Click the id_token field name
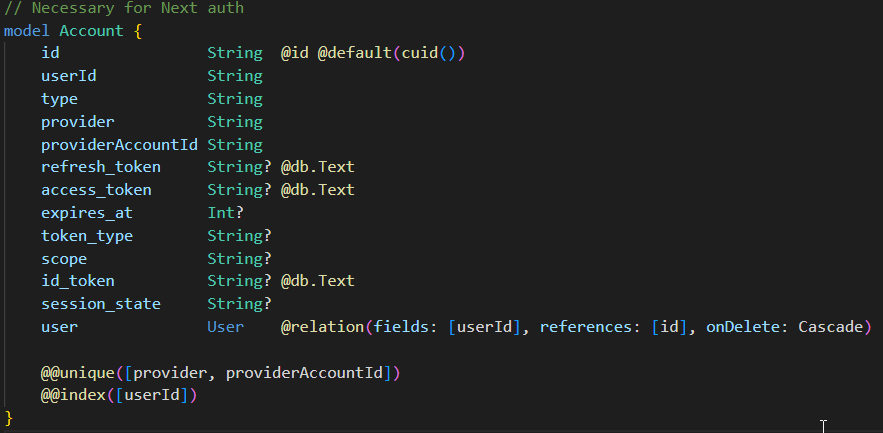This screenshot has height=433, width=883. pos(77,281)
